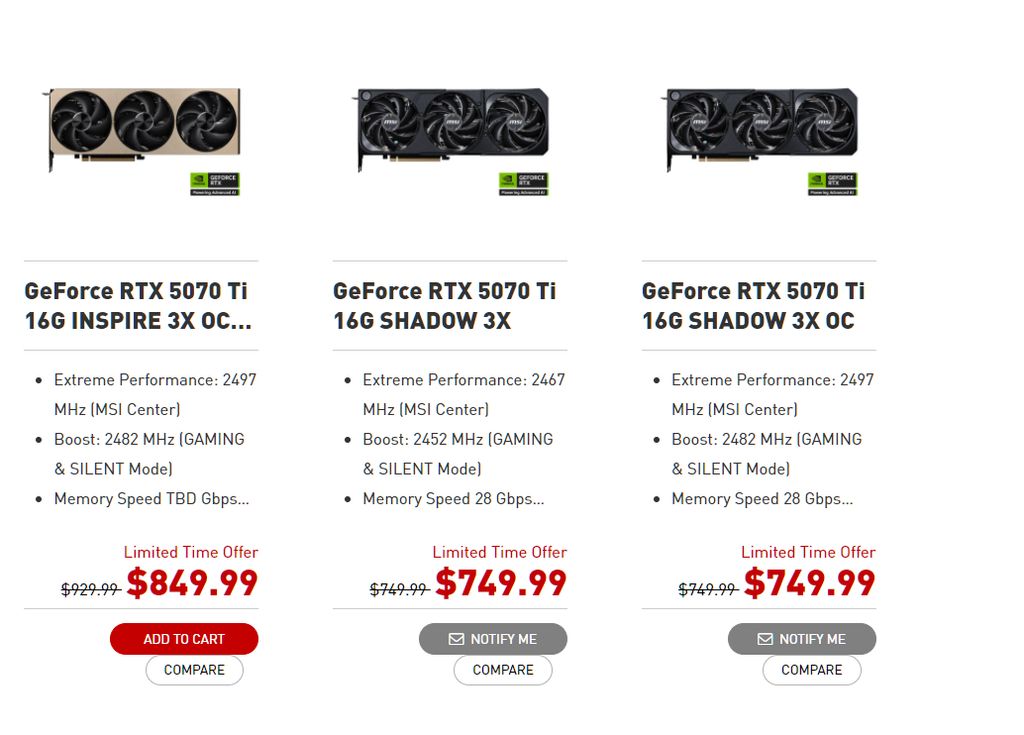This screenshot has width=1024, height=735.
Task: Click COMPARE under the SHADOW 3X card
Action: [x=503, y=670]
